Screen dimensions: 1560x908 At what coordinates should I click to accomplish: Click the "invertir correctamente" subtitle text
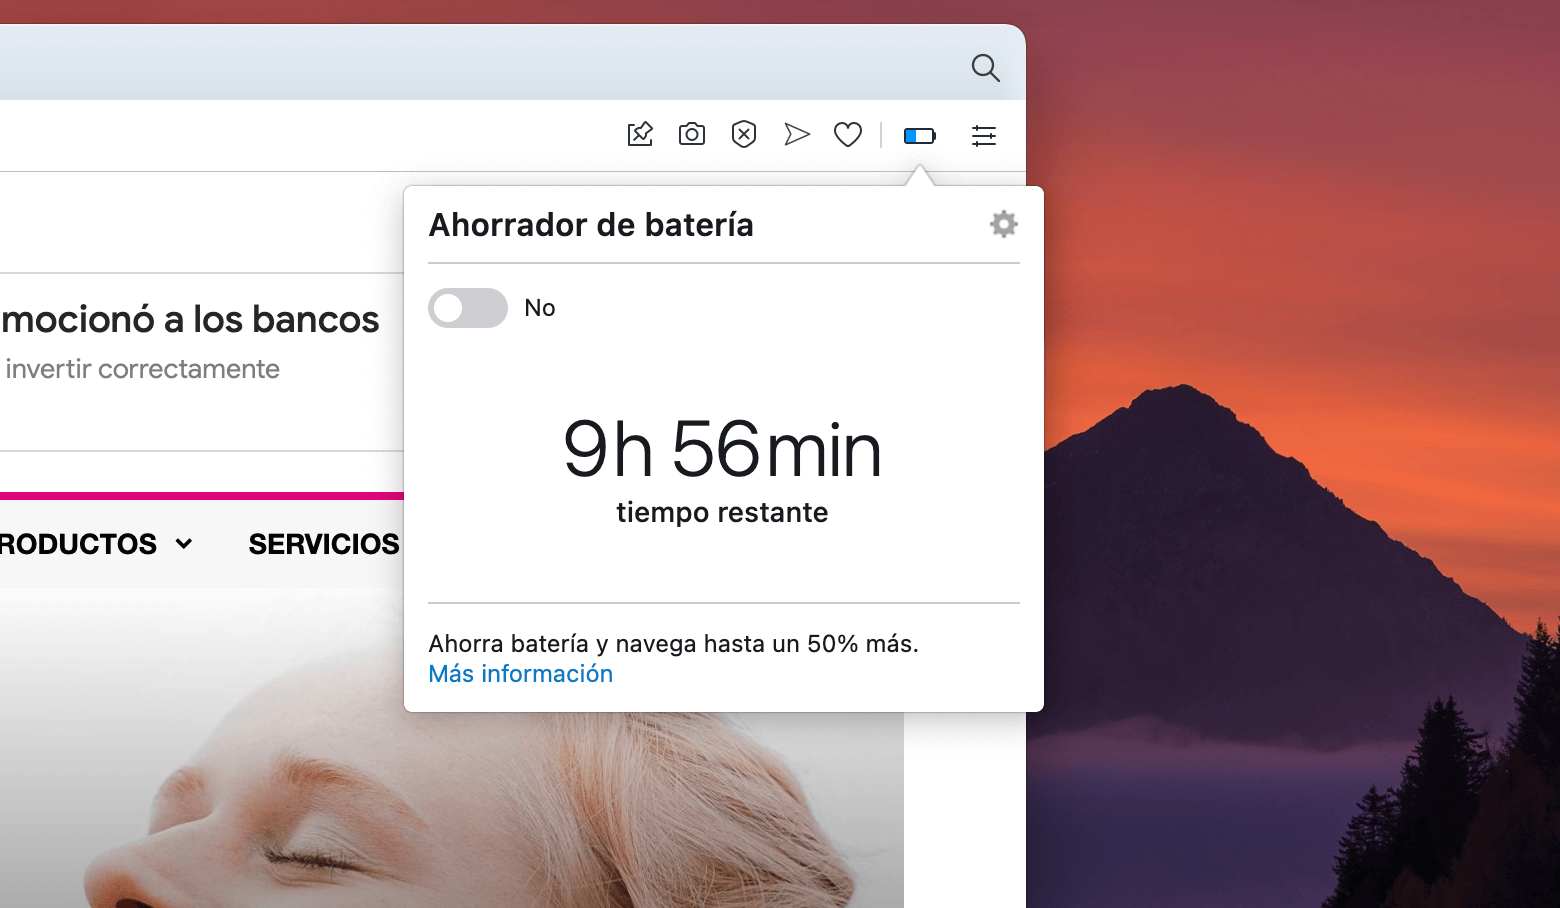(x=143, y=368)
